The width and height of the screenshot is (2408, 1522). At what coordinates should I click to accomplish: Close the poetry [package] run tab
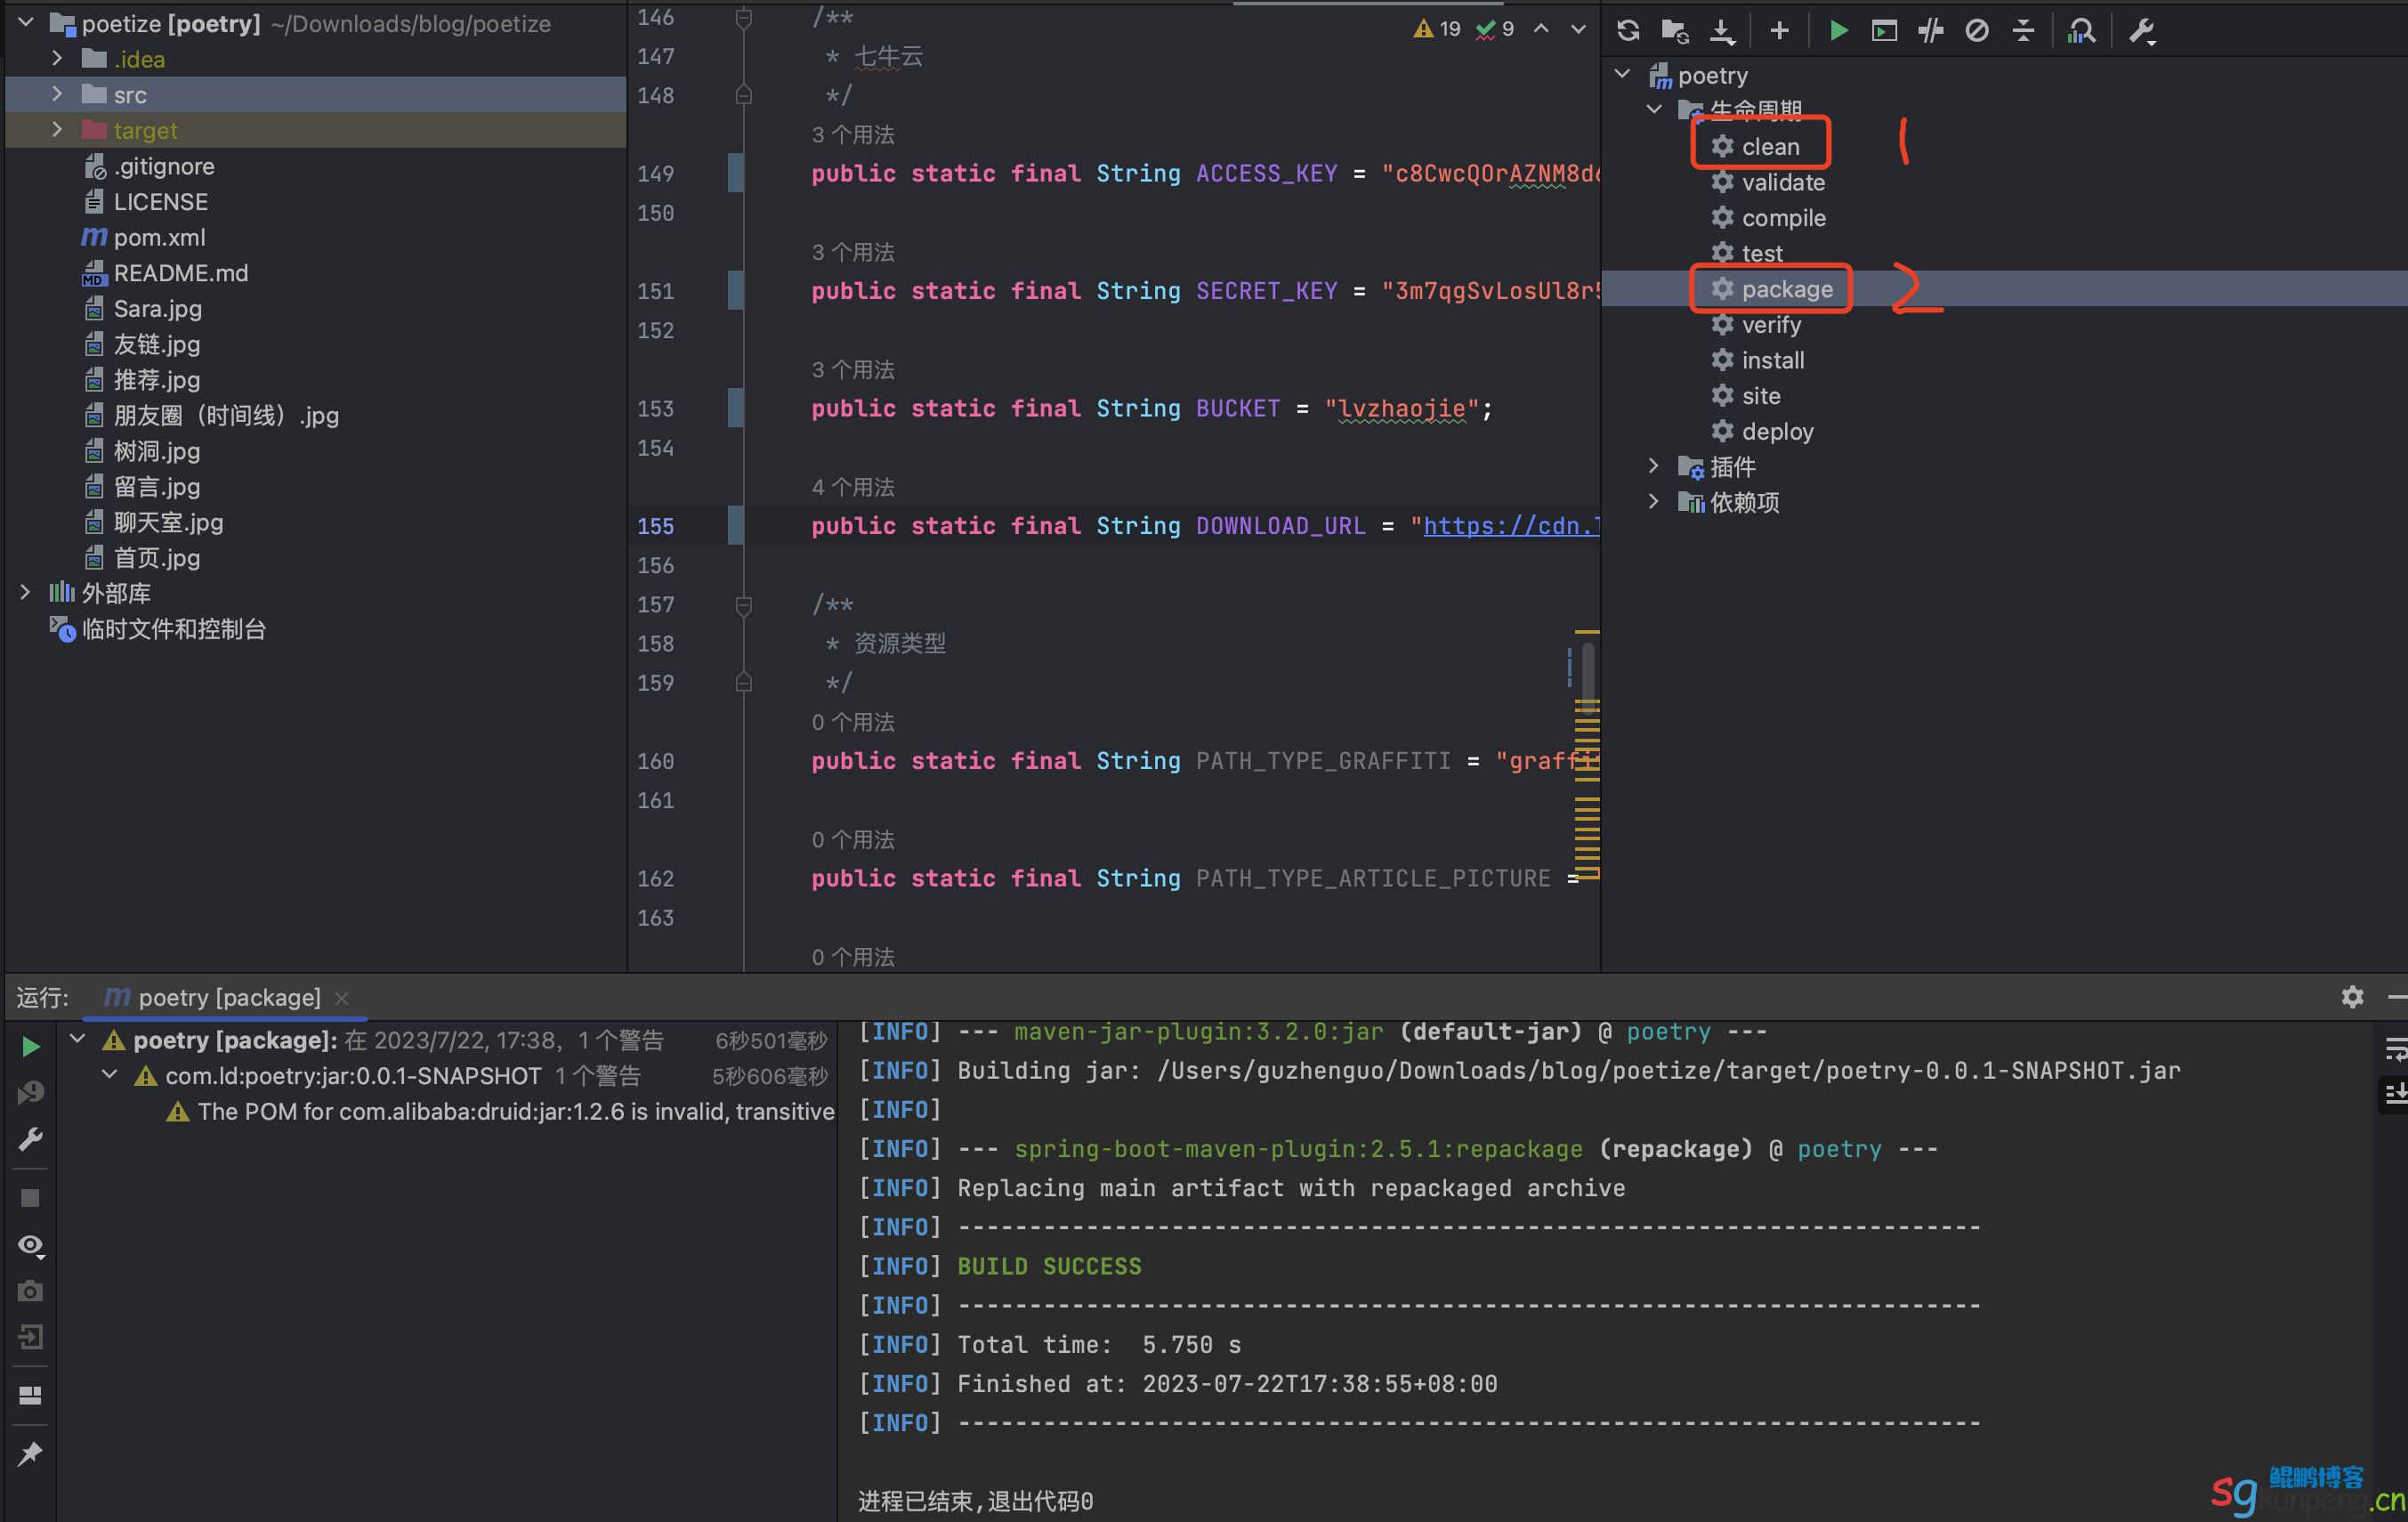pyautogui.click(x=342, y=998)
